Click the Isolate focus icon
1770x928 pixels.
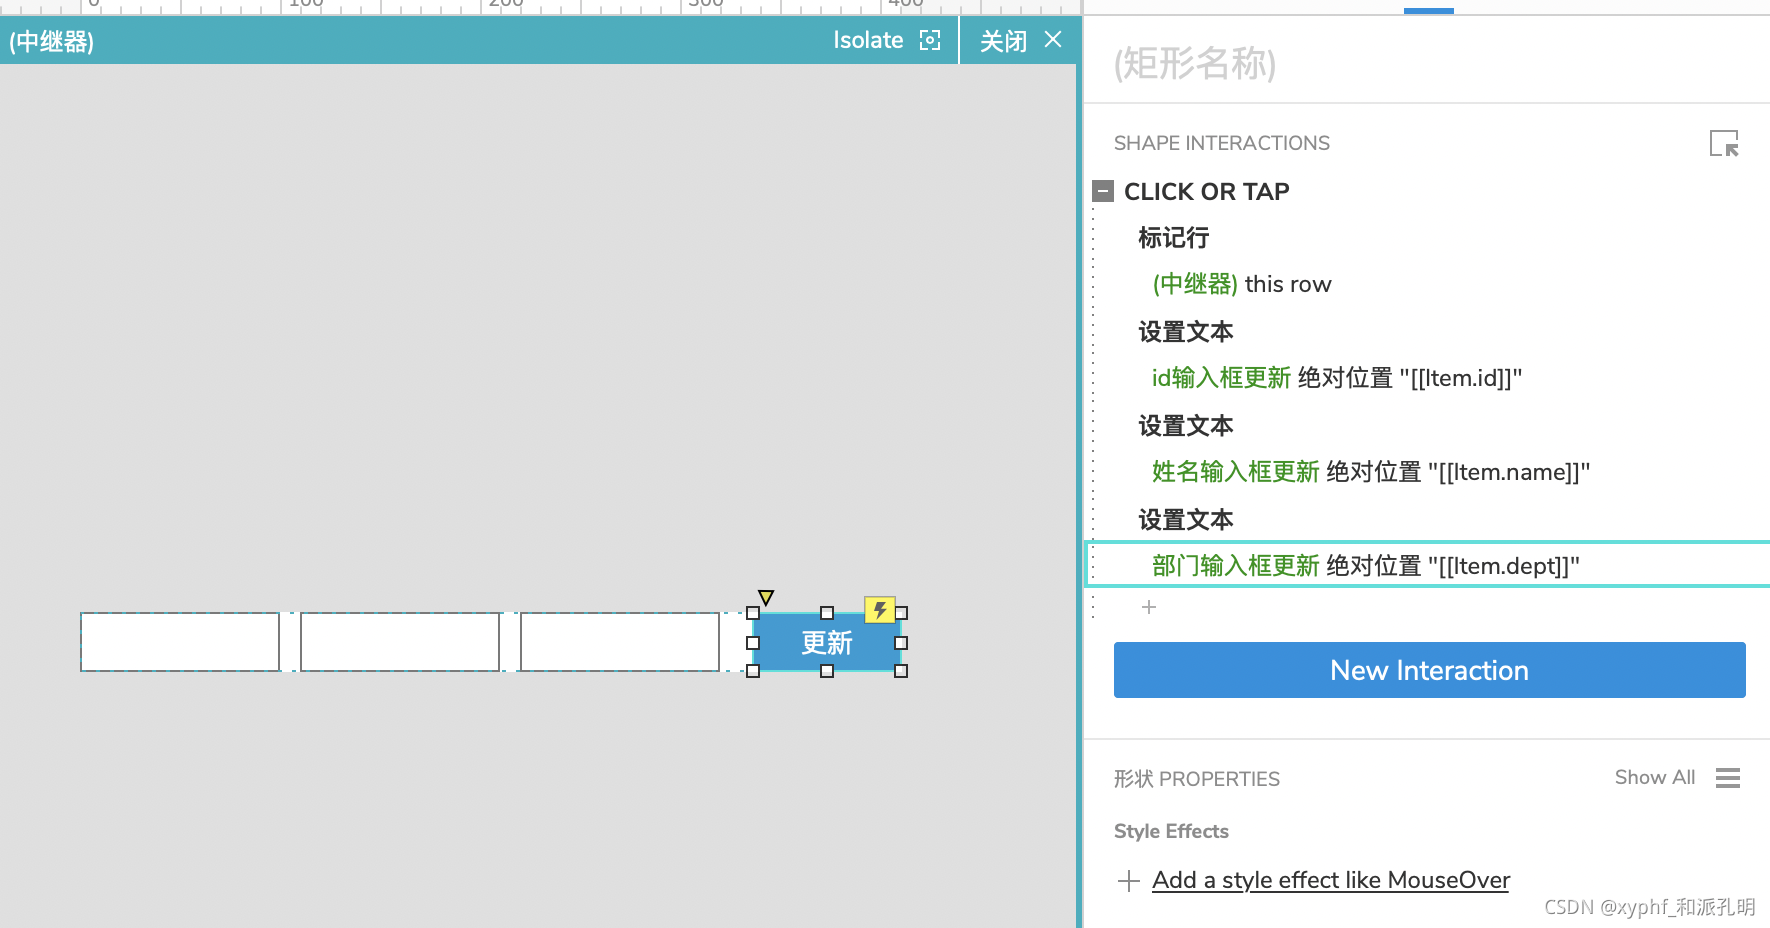pos(930,40)
